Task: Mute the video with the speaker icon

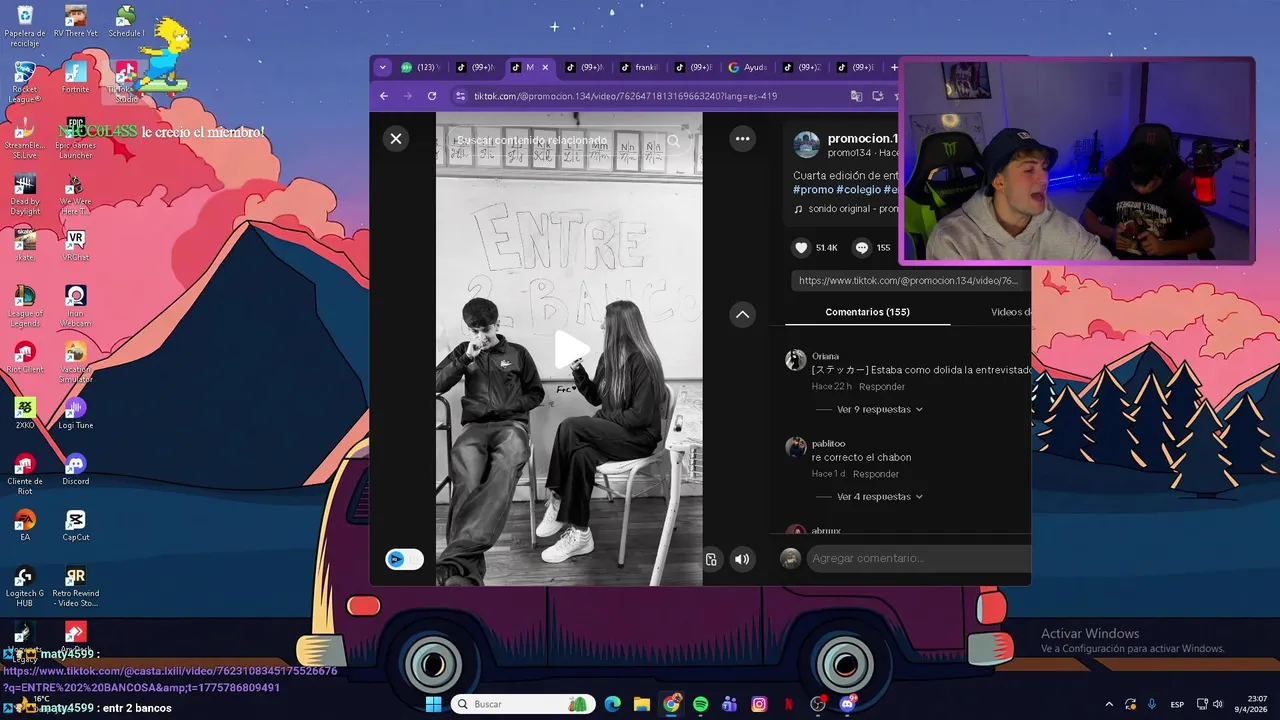Action: click(x=742, y=559)
